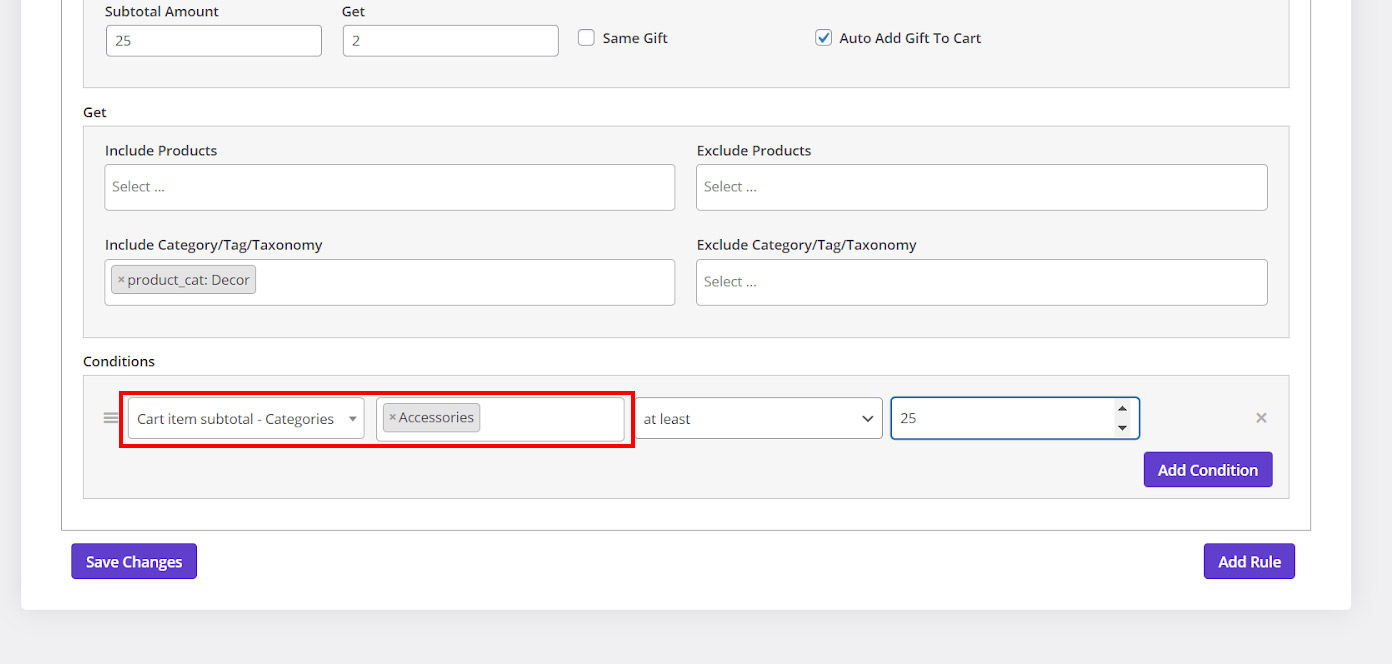Click the drag handle on the condition row
The height and width of the screenshot is (664, 1392).
111,418
